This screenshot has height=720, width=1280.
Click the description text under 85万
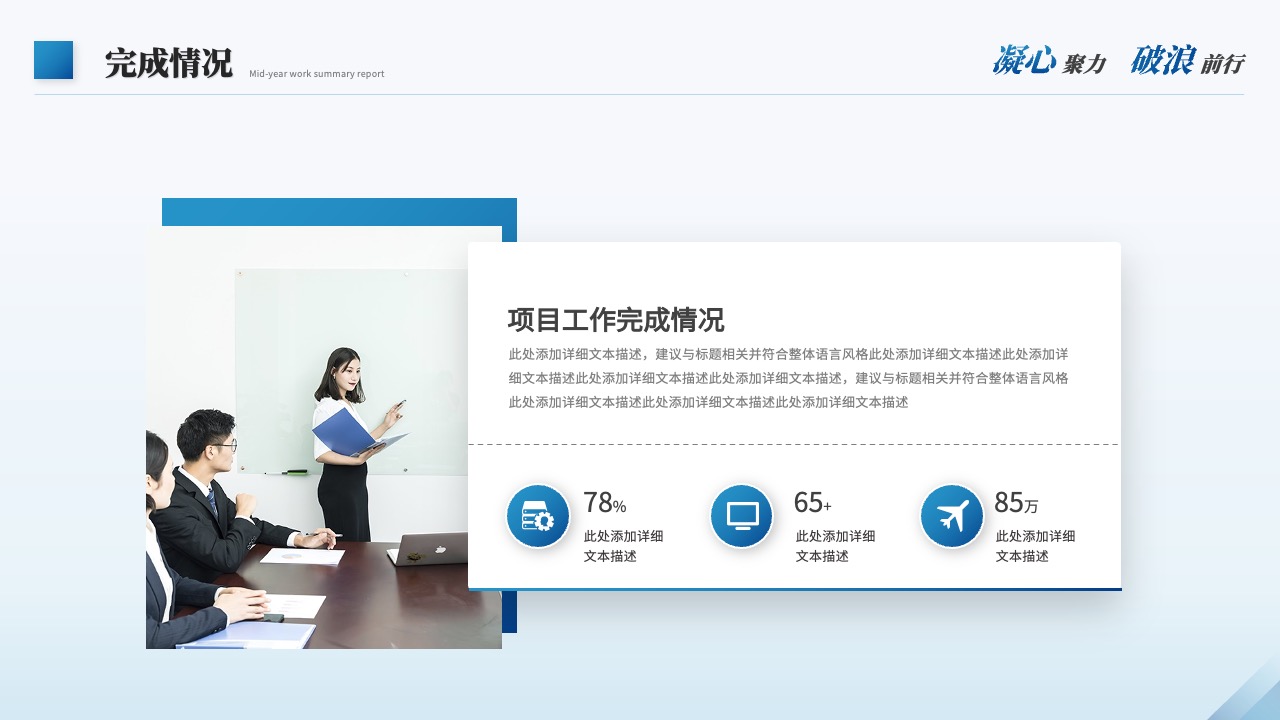click(1036, 546)
